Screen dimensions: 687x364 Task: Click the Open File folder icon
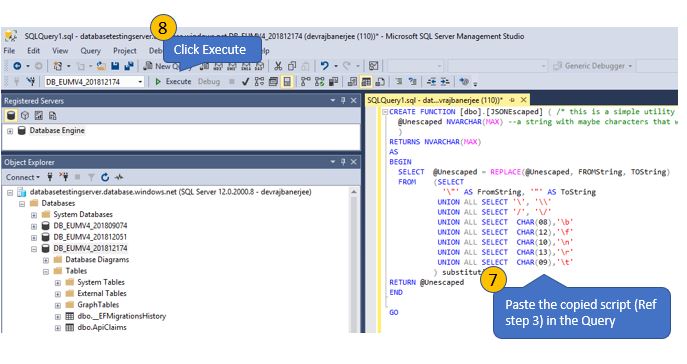tap(101, 66)
